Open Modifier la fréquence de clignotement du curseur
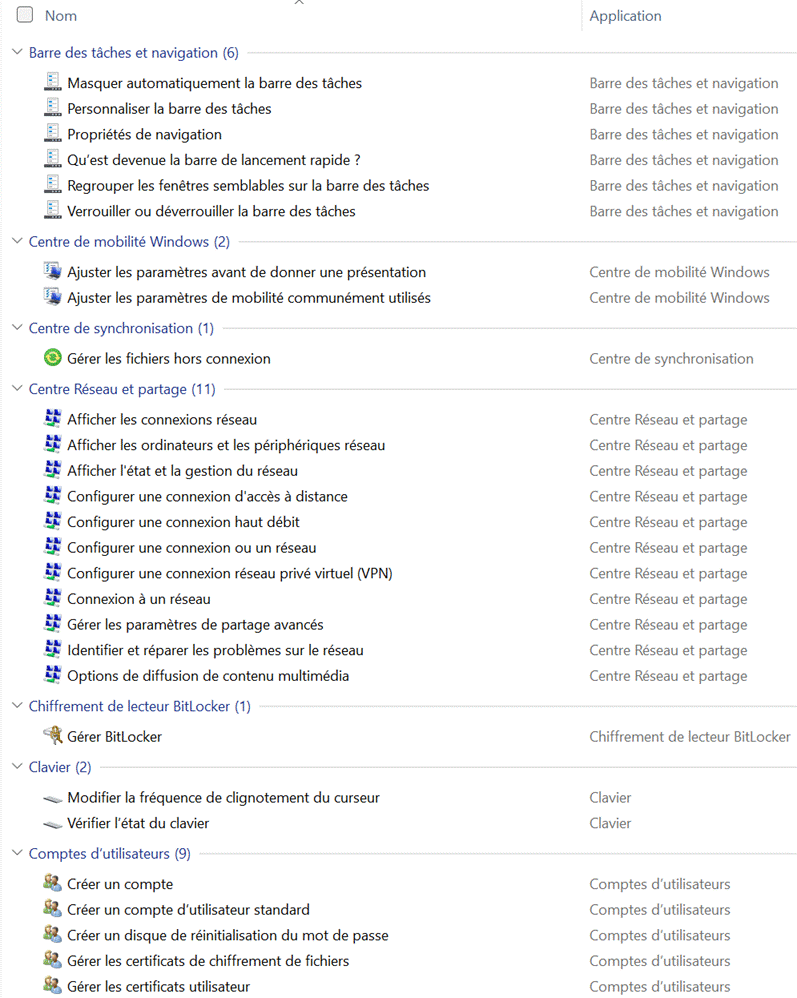 coord(223,798)
